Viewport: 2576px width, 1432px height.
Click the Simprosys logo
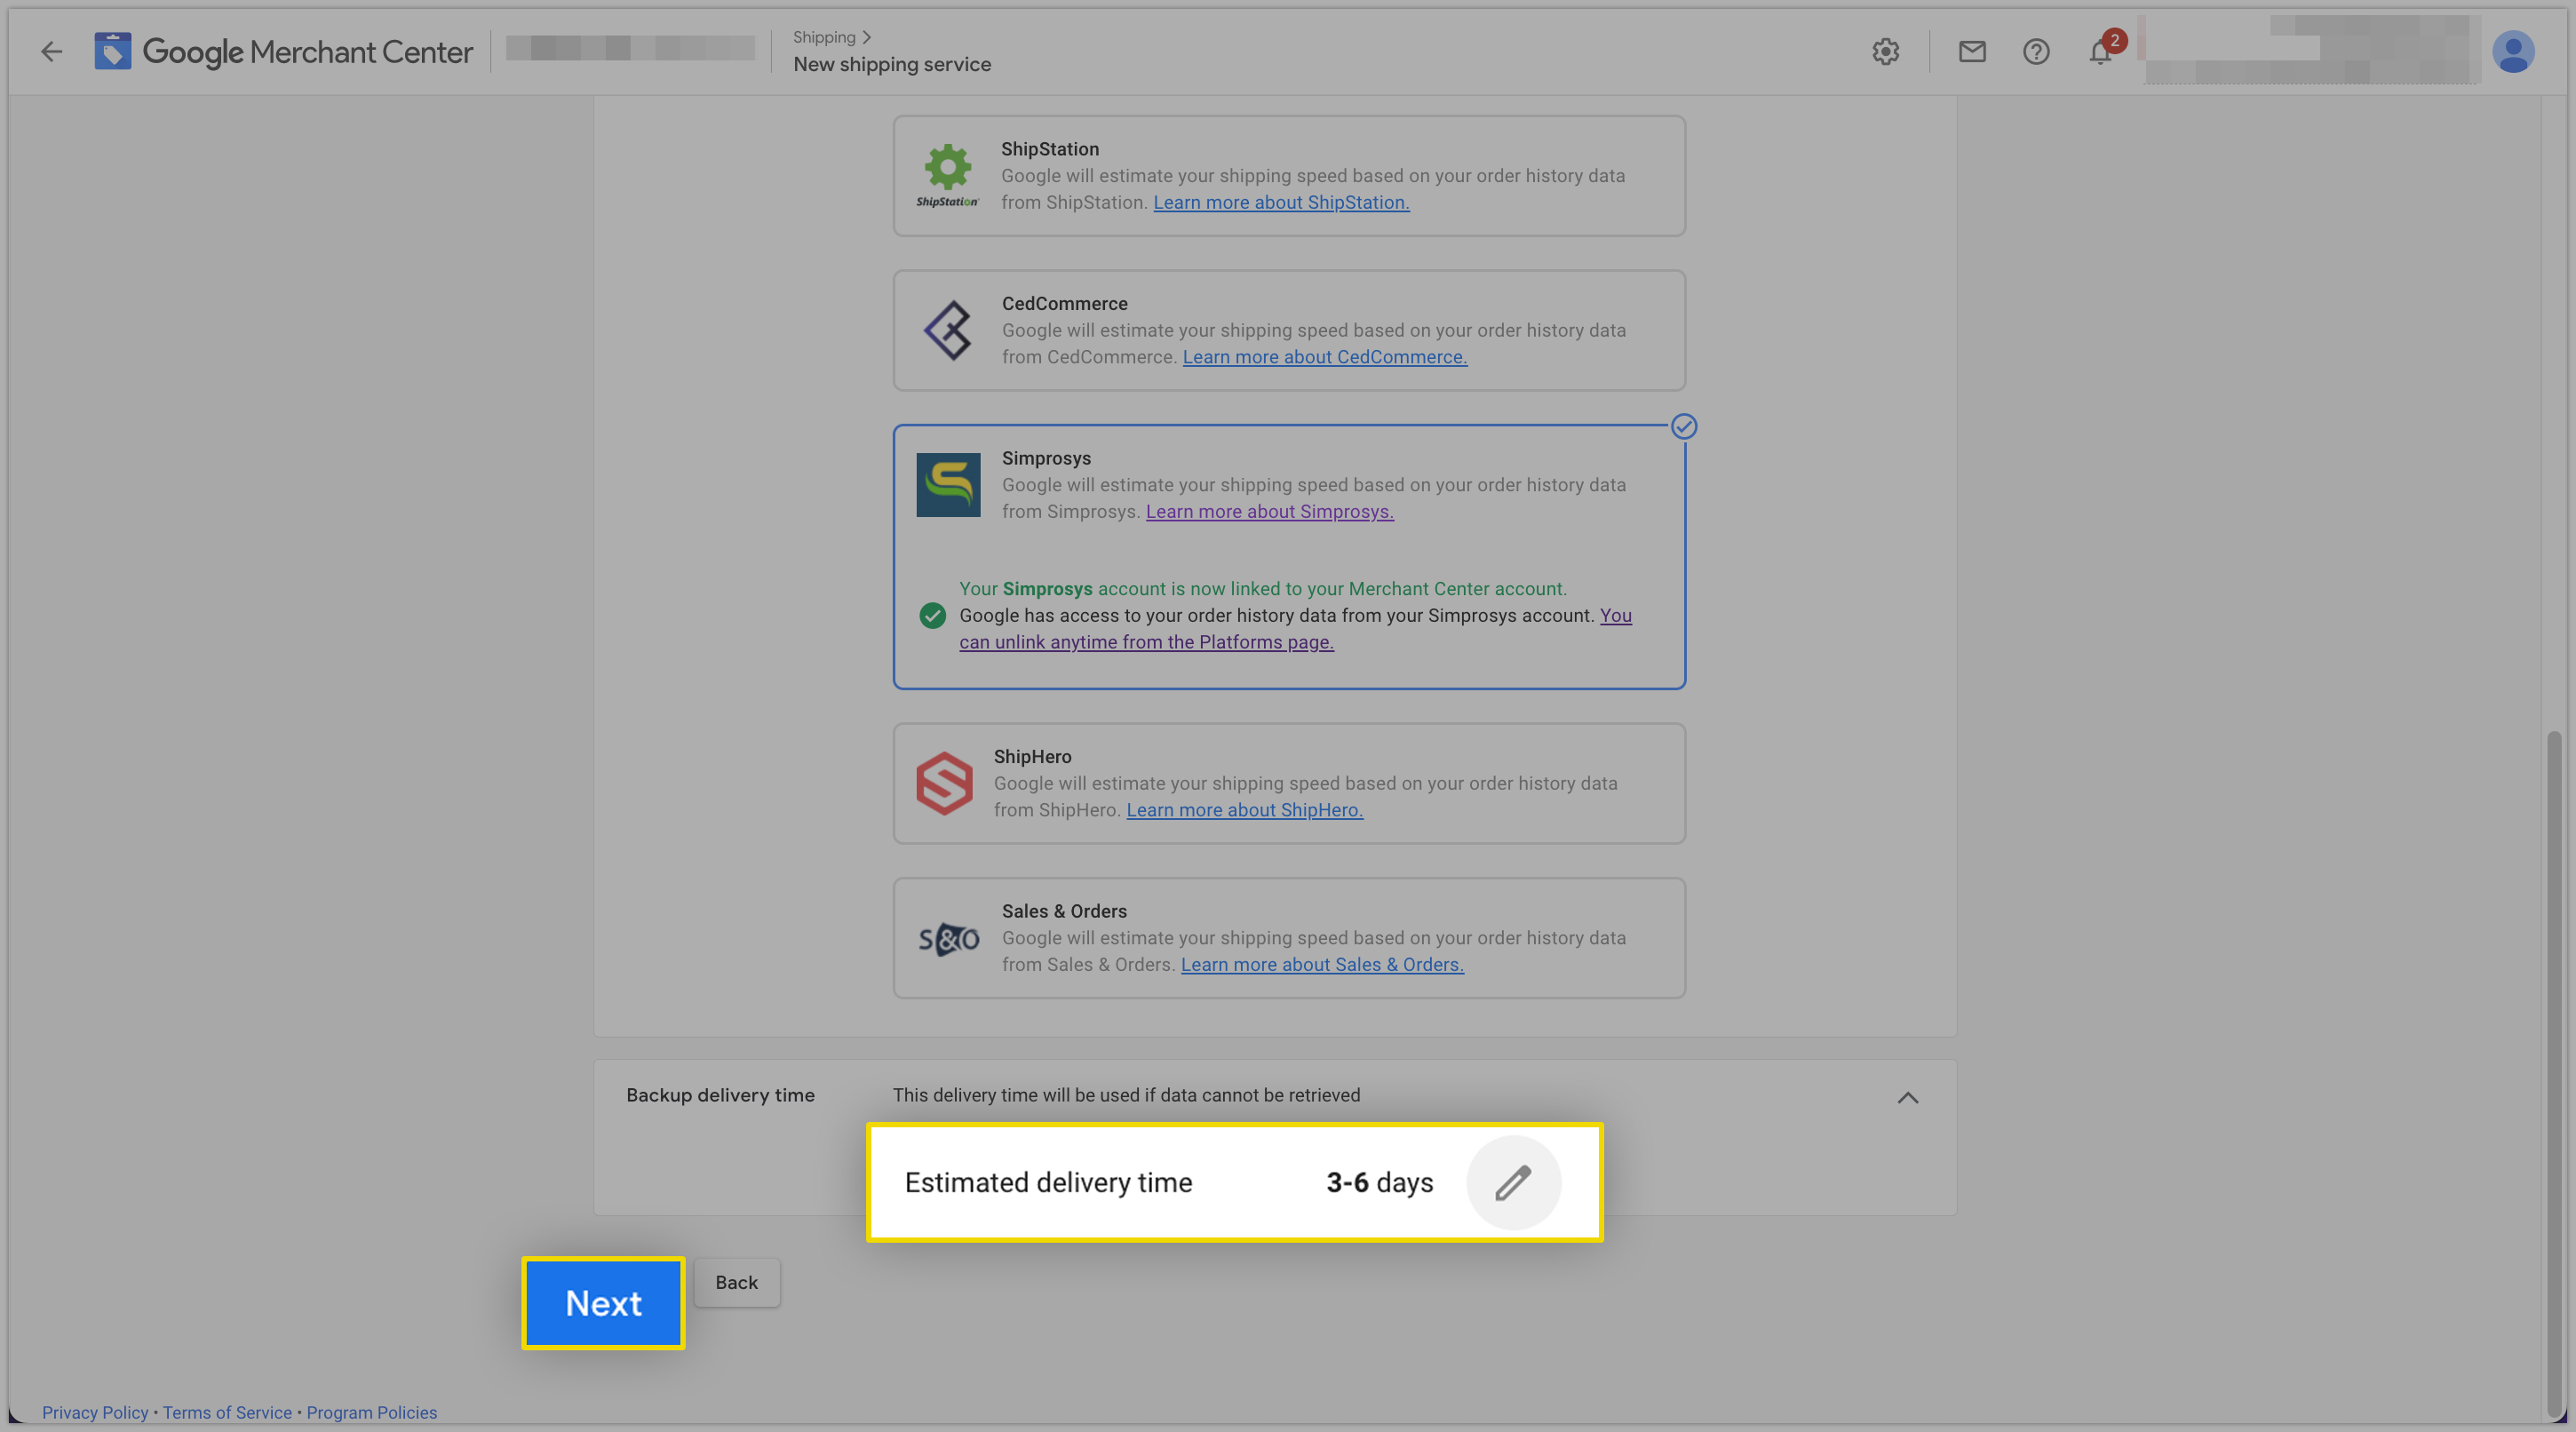(x=948, y=485)
